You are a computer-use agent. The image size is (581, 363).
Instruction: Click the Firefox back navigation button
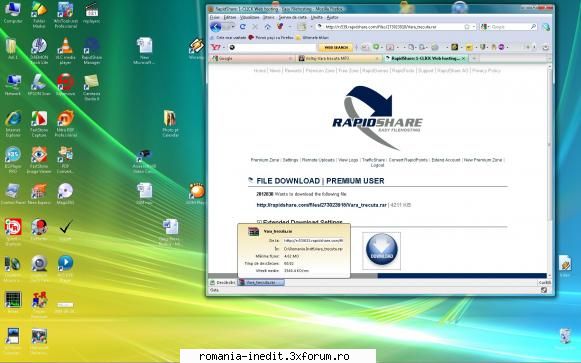[x=216, y=27]
